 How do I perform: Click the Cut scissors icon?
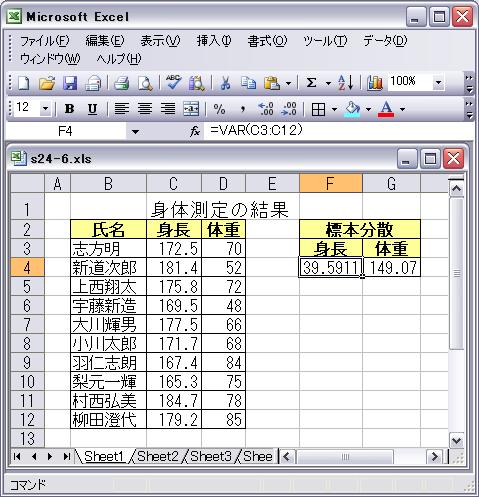pyautogui.click(x=226, y=83)
